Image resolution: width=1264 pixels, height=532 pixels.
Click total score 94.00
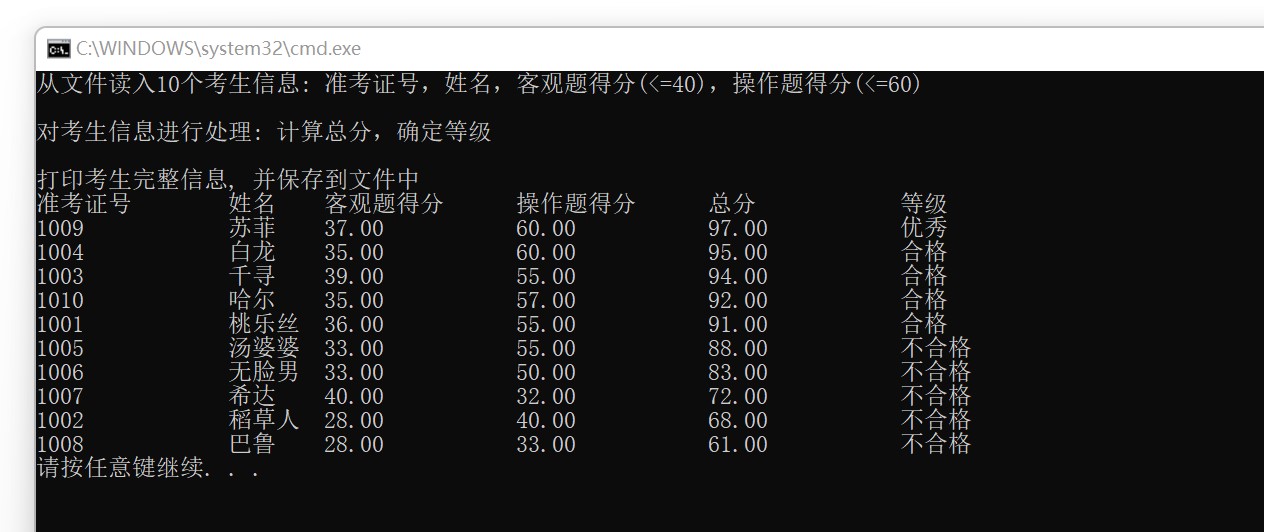tap(738, 277)
